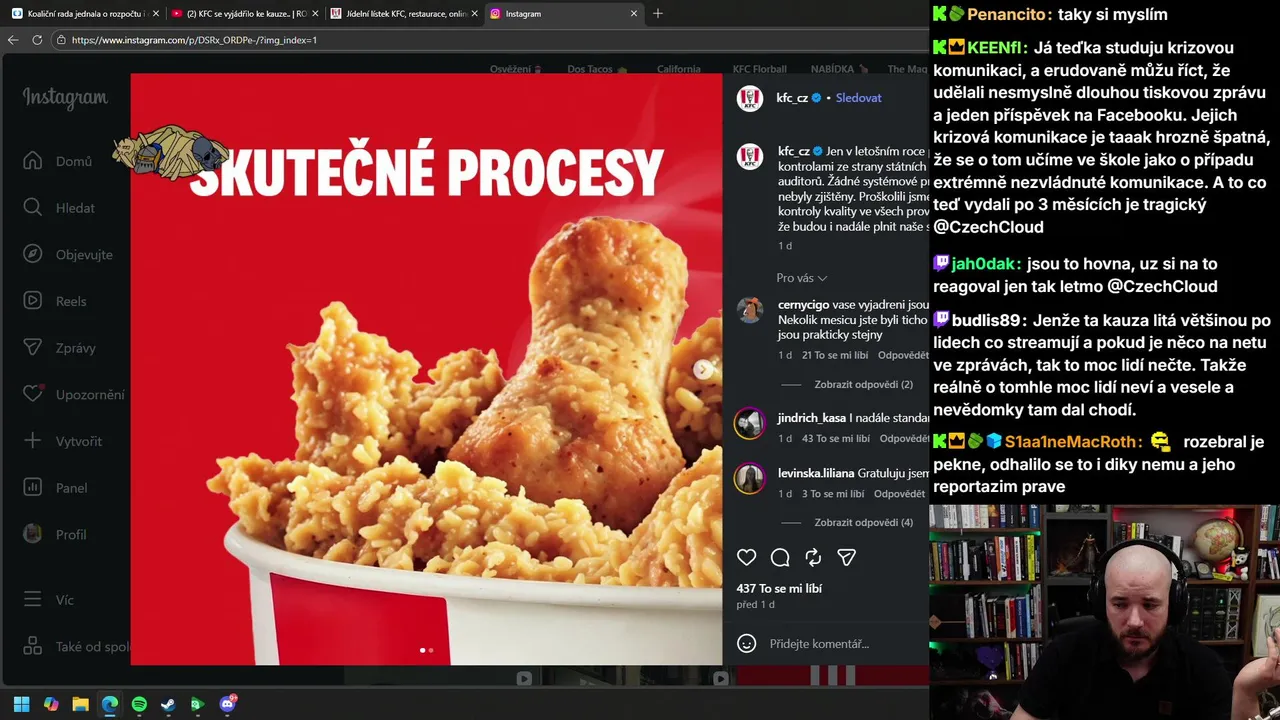The width and height of the screenshot is (1280, 720).
Task: Click the KFC post image
Action: [426, 369]
